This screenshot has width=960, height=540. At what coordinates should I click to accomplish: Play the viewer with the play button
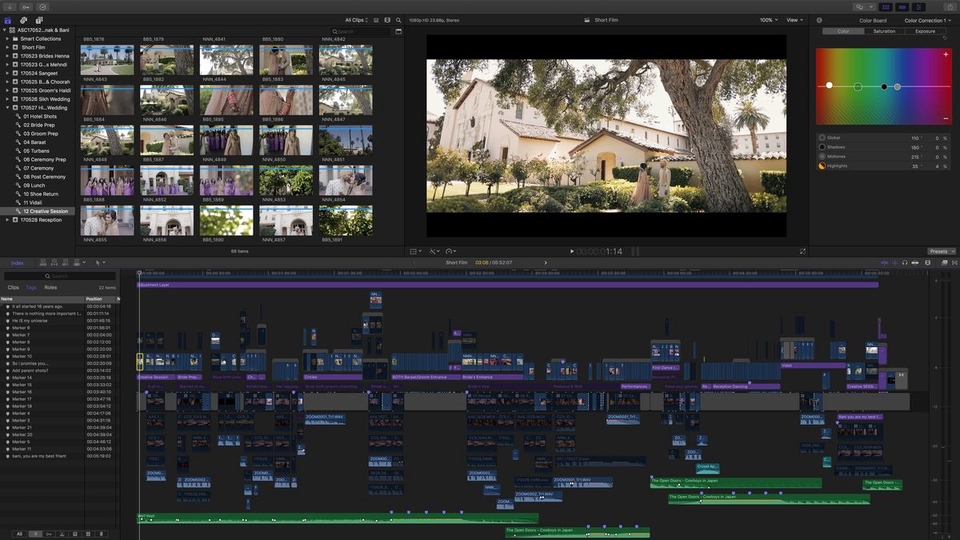[x=572, y=251]
